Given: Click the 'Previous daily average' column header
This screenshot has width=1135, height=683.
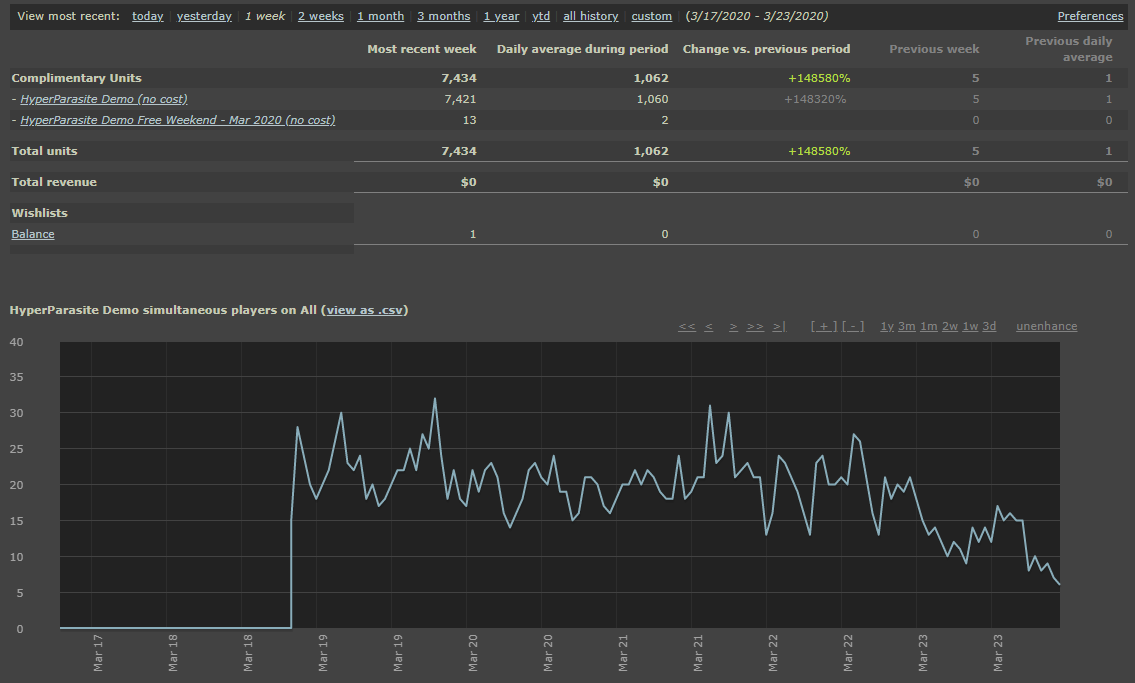Looking at the screenshot, I should (1069, 49).
